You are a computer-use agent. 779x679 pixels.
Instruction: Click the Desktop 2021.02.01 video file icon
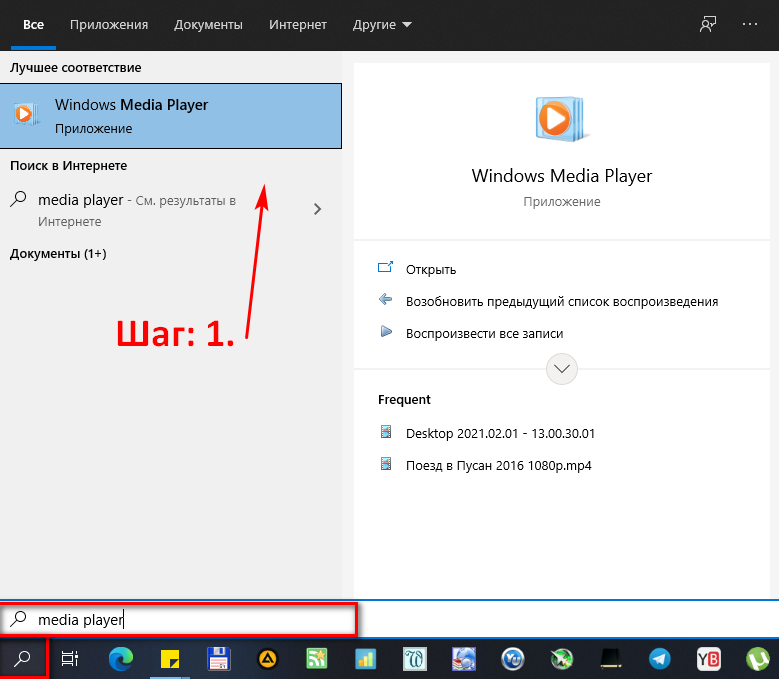click(x=386, y=431)
